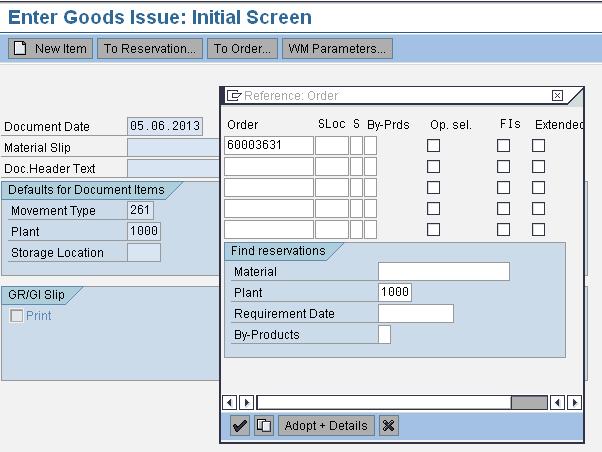
Task: Click the Order field containing 60003631
Action: [268, 146]
